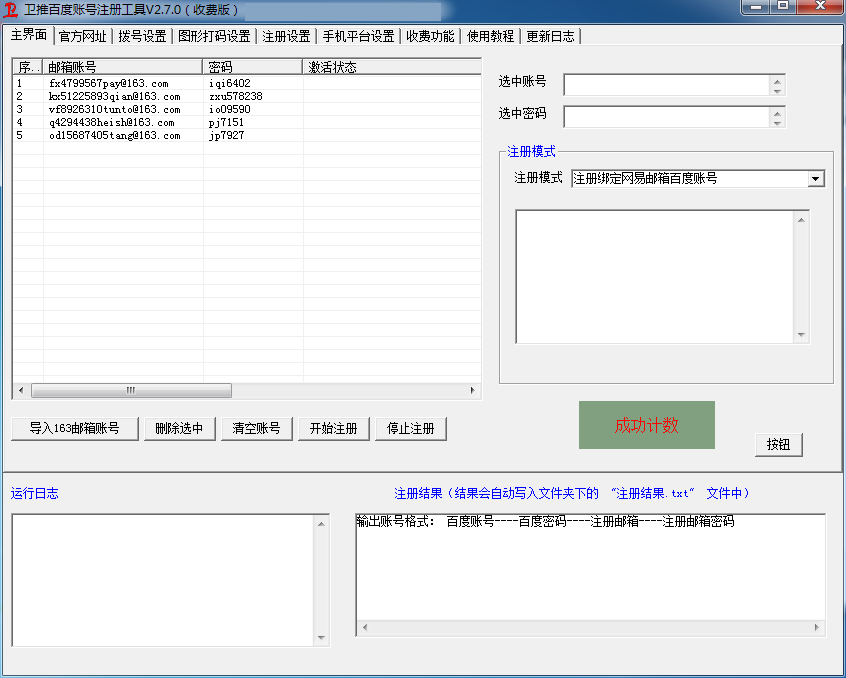Open the 拨号设置 tab

142,36
